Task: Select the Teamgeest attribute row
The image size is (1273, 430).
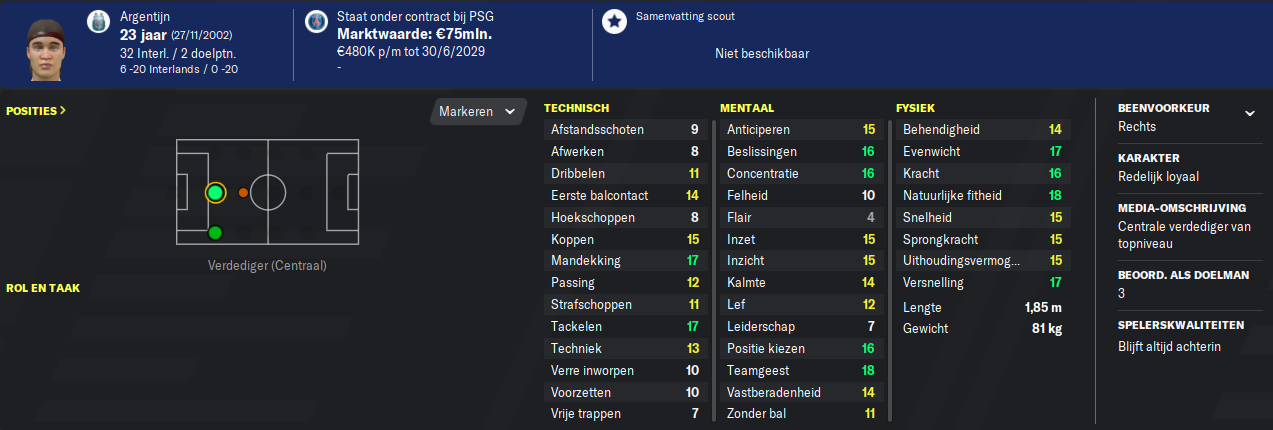Action: [x=801, y=370]
